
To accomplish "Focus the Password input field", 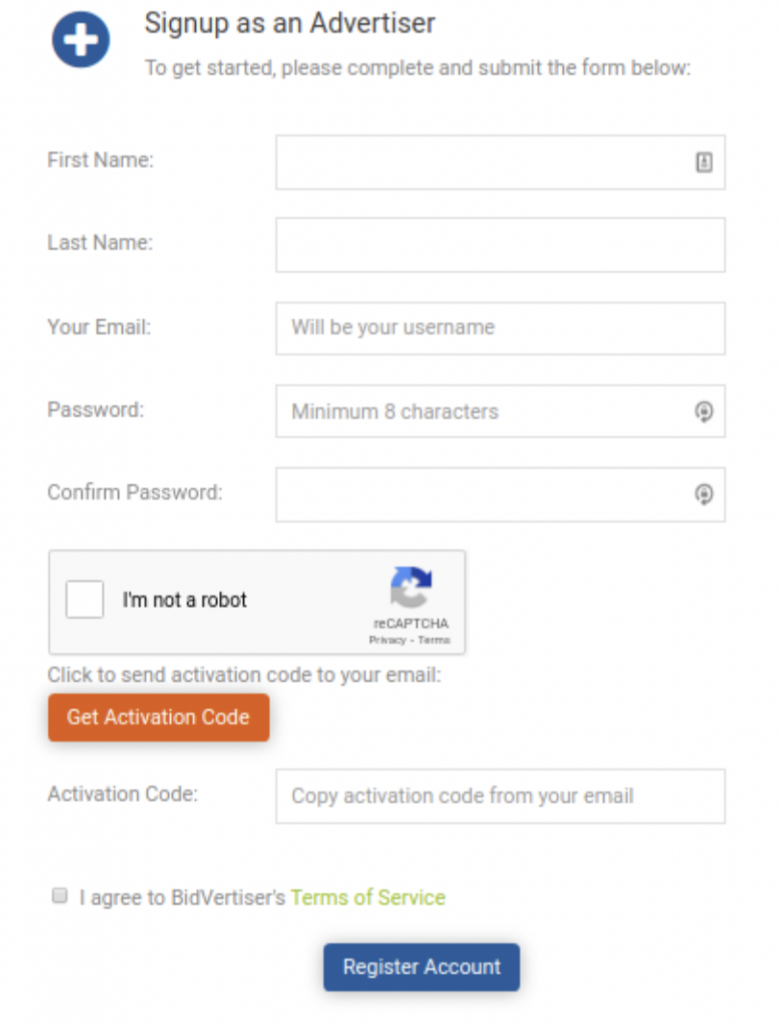I will tap(480, 411).
